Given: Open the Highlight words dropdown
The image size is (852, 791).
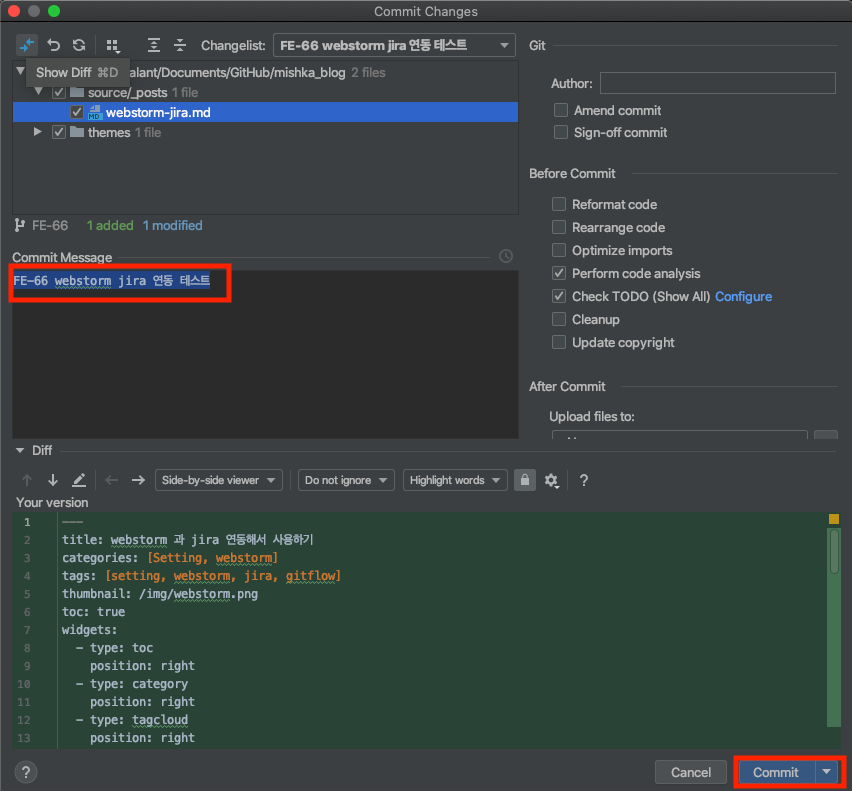Looking at the screenshot, I should [x=455, y=480].
